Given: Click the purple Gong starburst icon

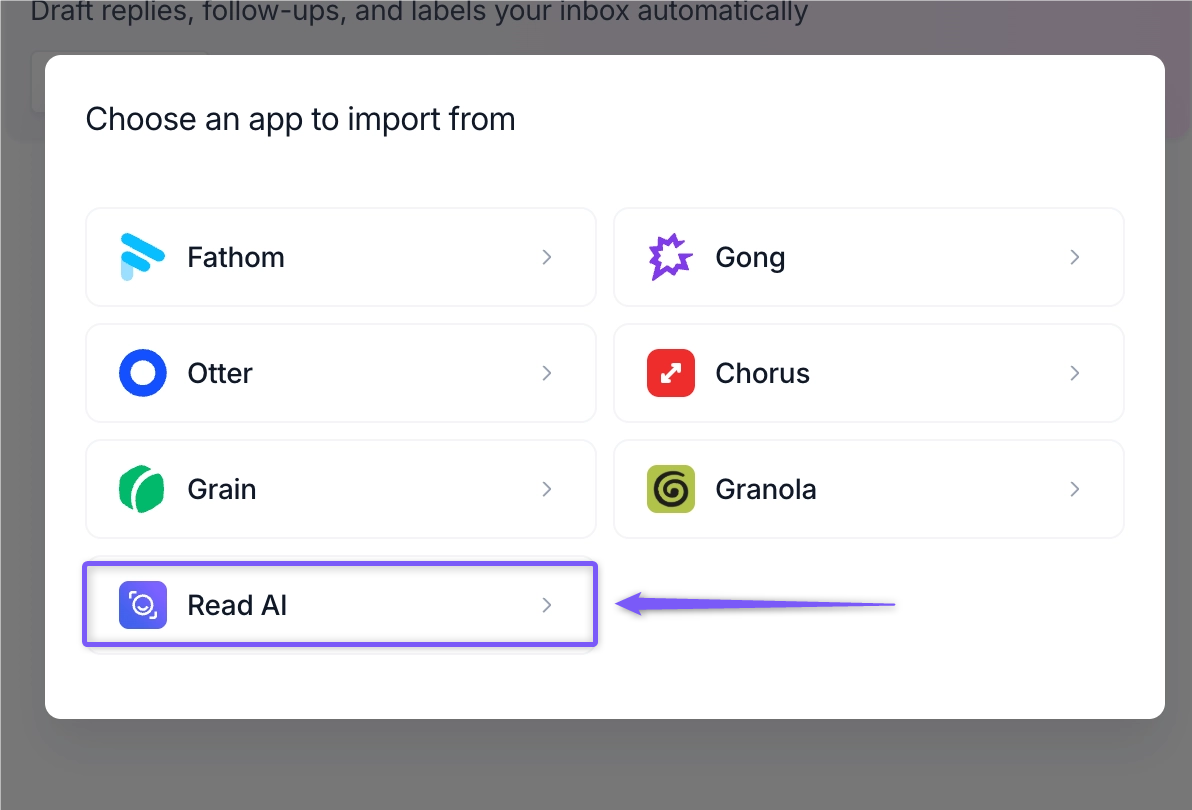Looking at the screenshot, I should point(670,257).
